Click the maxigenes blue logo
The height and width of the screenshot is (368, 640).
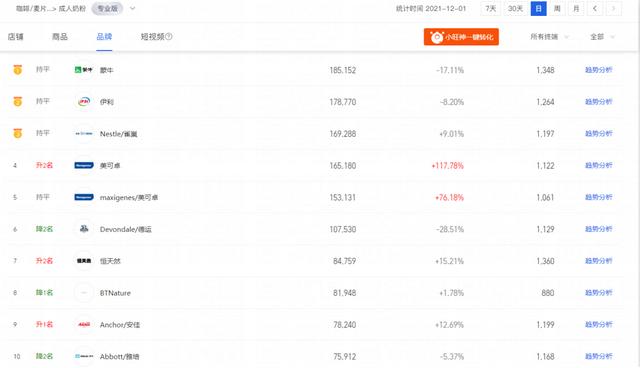[x=84, y=197]
